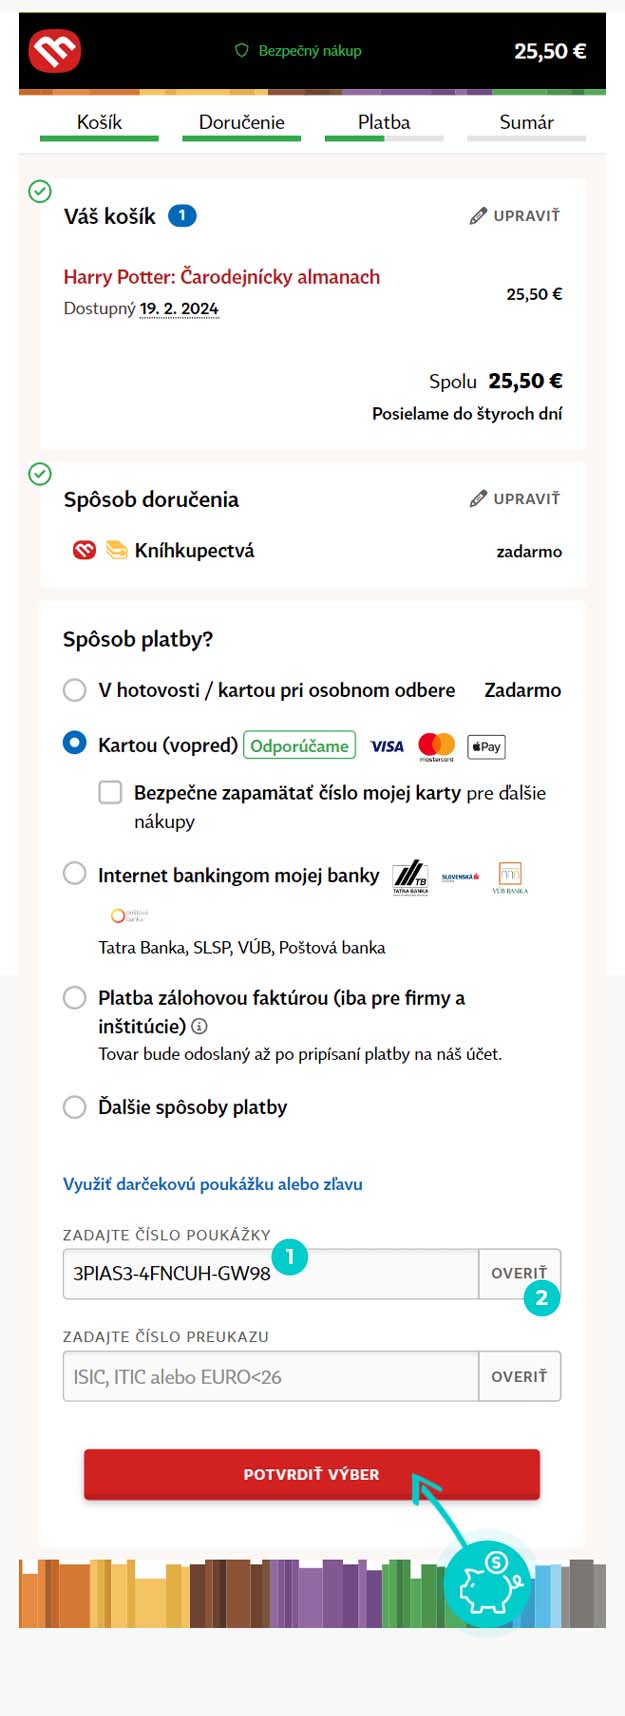Viewport: 625px width, 1716px height.
Task: Click the pencil icon beside Spôsob doručenia
Action: point(478,499)
